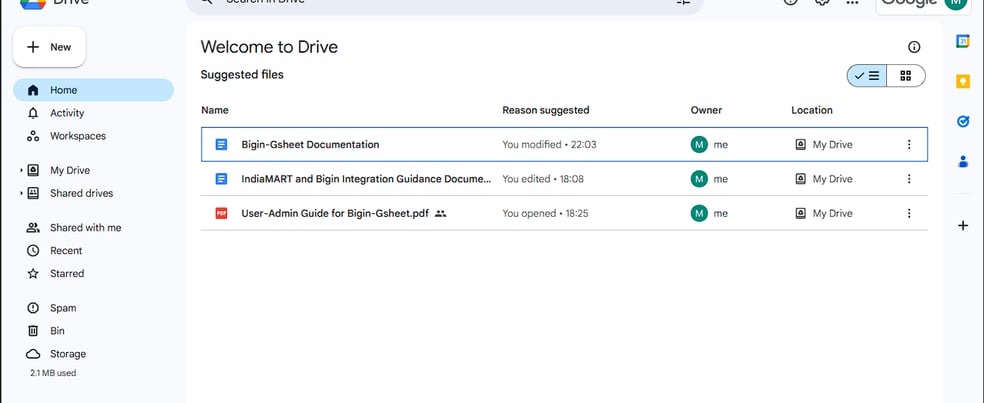
Task: Click Docs icon of IndiaMART document
Action: tap(221, 179)
